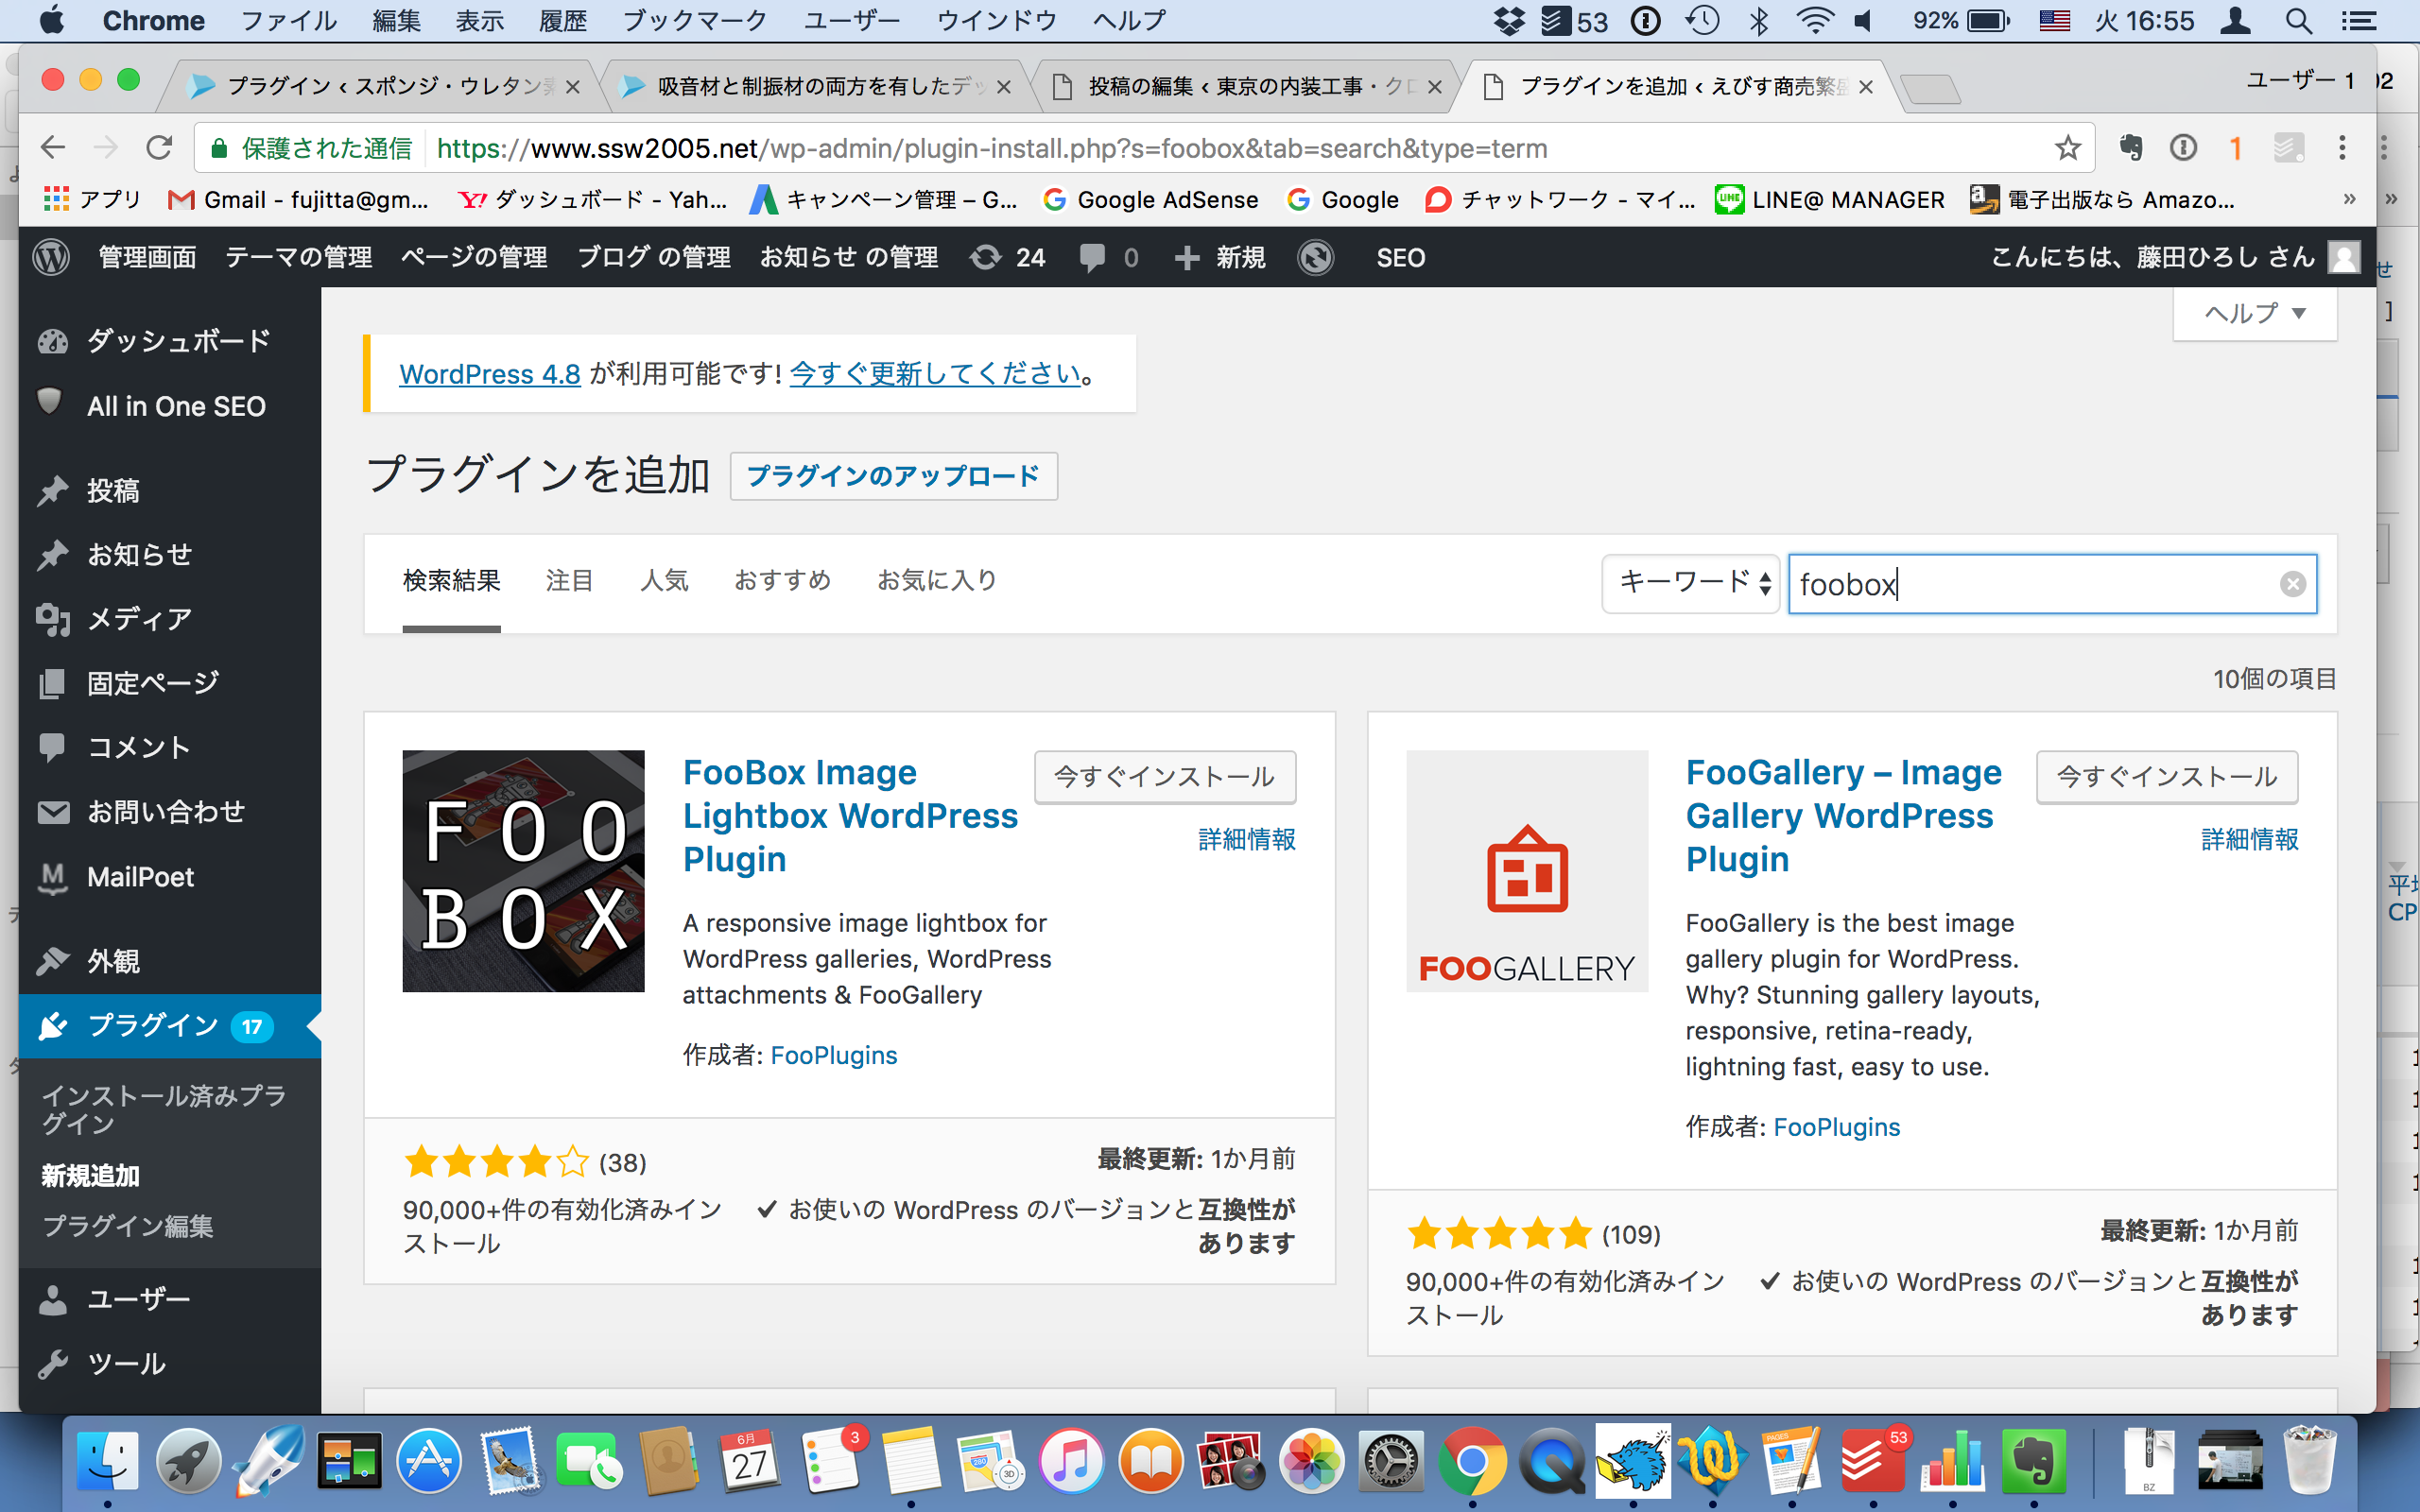Screen dimensions: 2420x1512
Task: Click the Chrome address bar URL
Action: tap(991, 148)
